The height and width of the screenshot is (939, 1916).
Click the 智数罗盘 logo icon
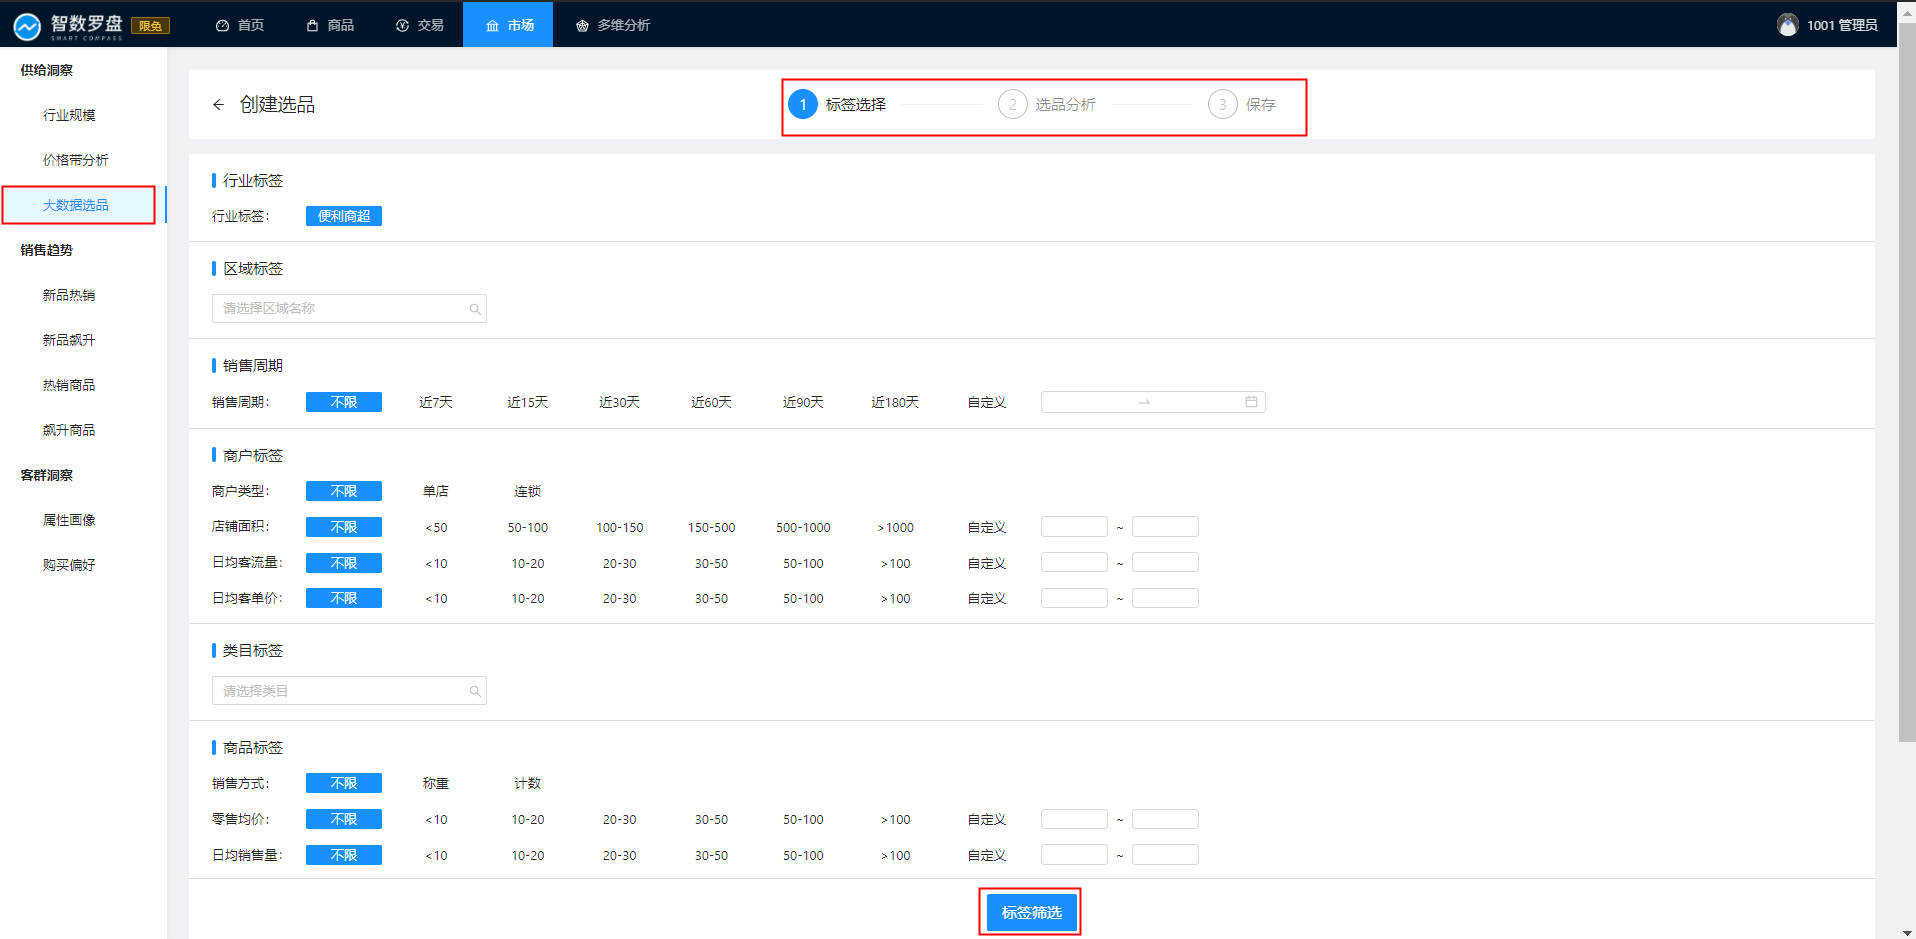tap(27, 26)
